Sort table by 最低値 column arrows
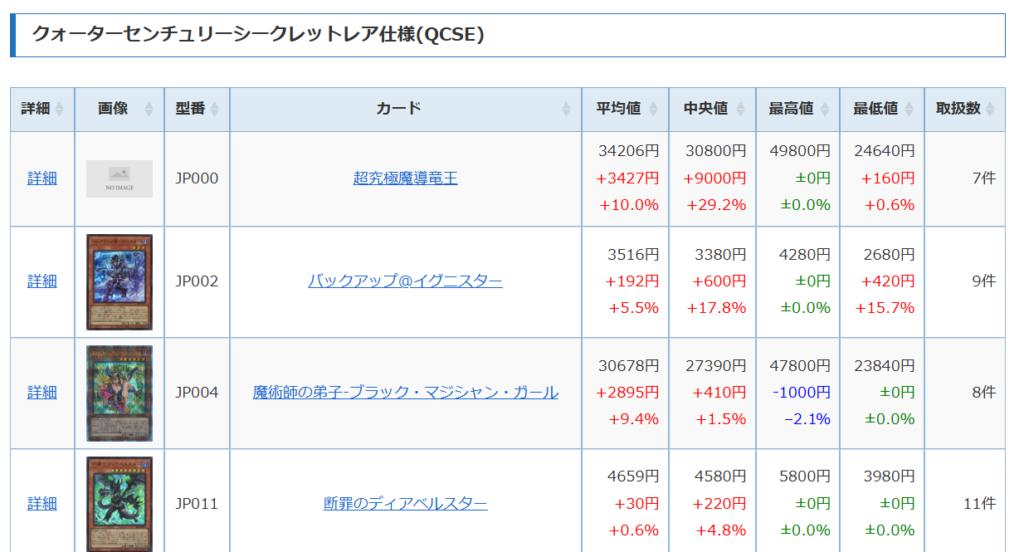The image size is (1024, 552). coord(909,109)
